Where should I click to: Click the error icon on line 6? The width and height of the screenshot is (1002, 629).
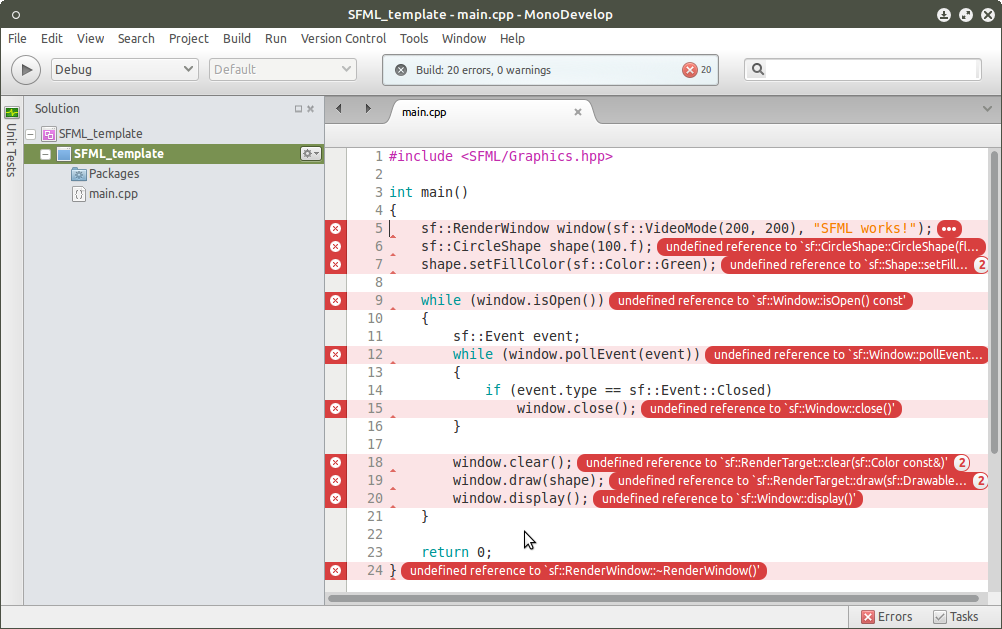[x=335, y=247]
